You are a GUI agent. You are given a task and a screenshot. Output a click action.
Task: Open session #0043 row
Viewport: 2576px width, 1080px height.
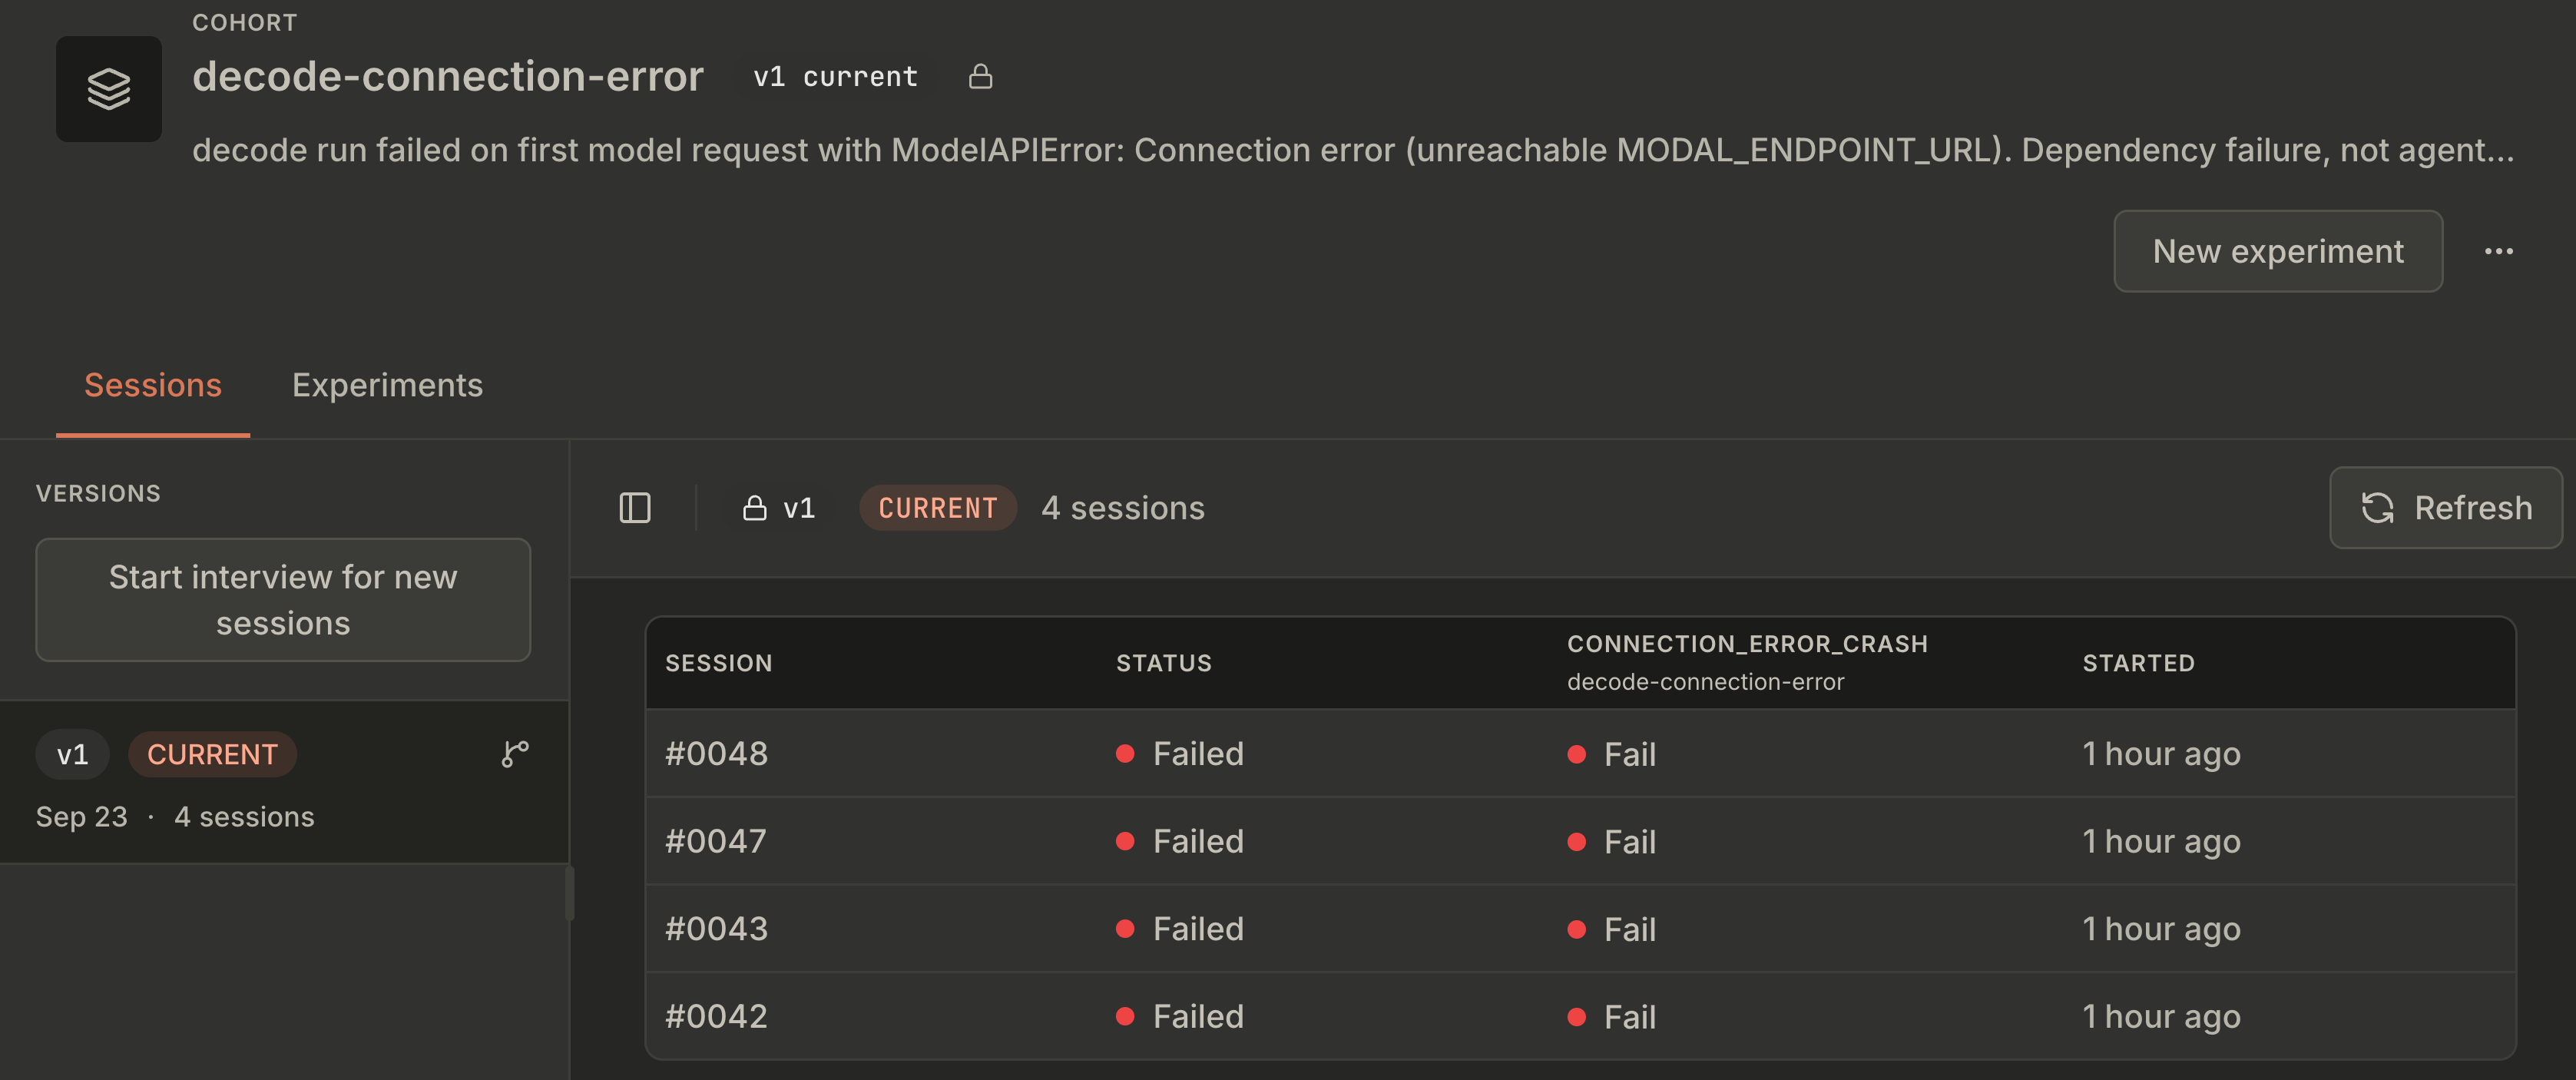(1580, 929)
